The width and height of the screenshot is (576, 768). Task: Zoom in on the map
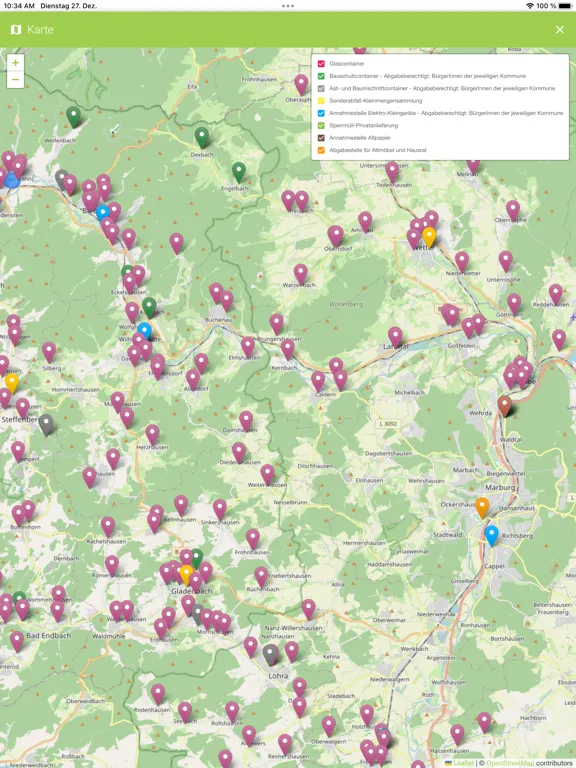point(15,63)
